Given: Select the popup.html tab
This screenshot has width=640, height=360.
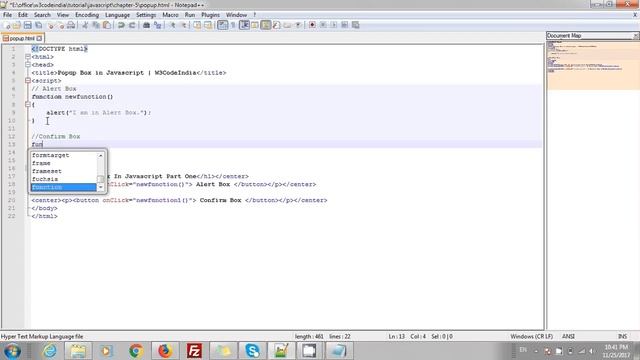Looking at the screenshot, I should [22, 38].
